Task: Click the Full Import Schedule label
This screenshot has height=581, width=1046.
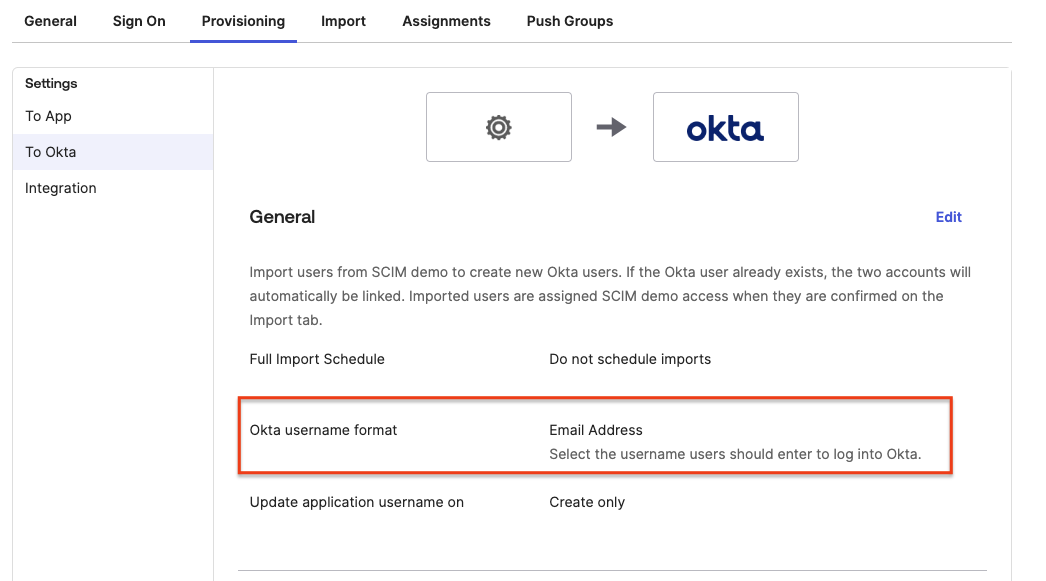Action: click(x=317, y=359)
